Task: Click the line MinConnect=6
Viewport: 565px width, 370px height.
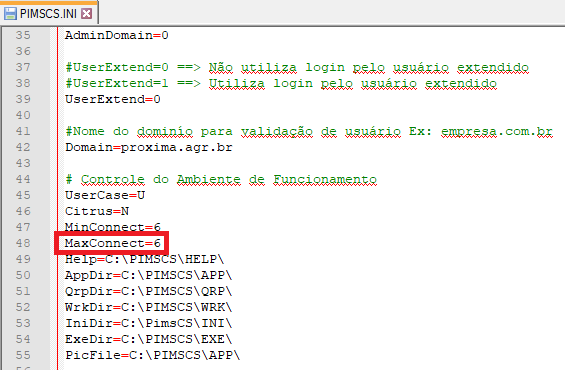Action: [x=113, y=227]
